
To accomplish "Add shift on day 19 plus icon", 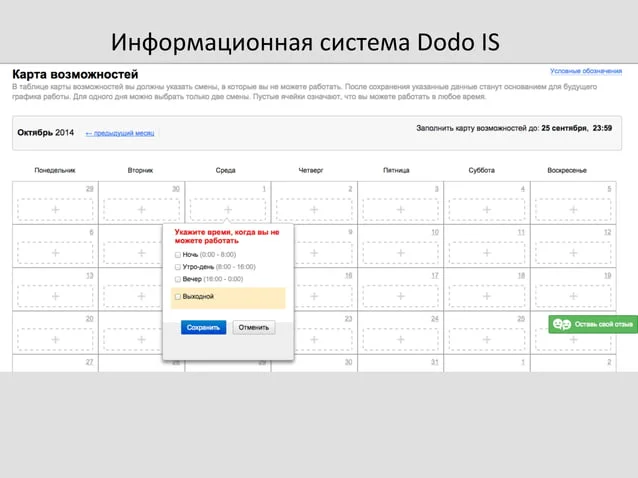I will [573, 296].
